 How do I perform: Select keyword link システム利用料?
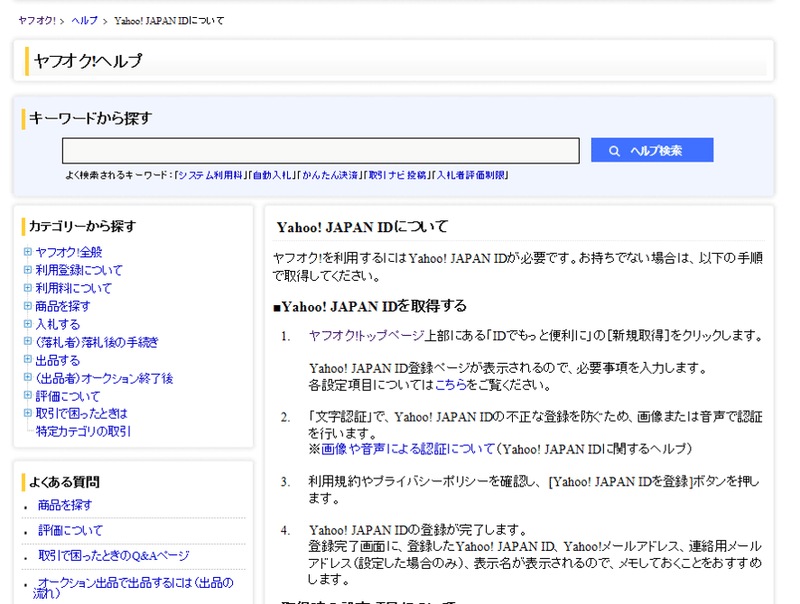(x=210, y=175)
